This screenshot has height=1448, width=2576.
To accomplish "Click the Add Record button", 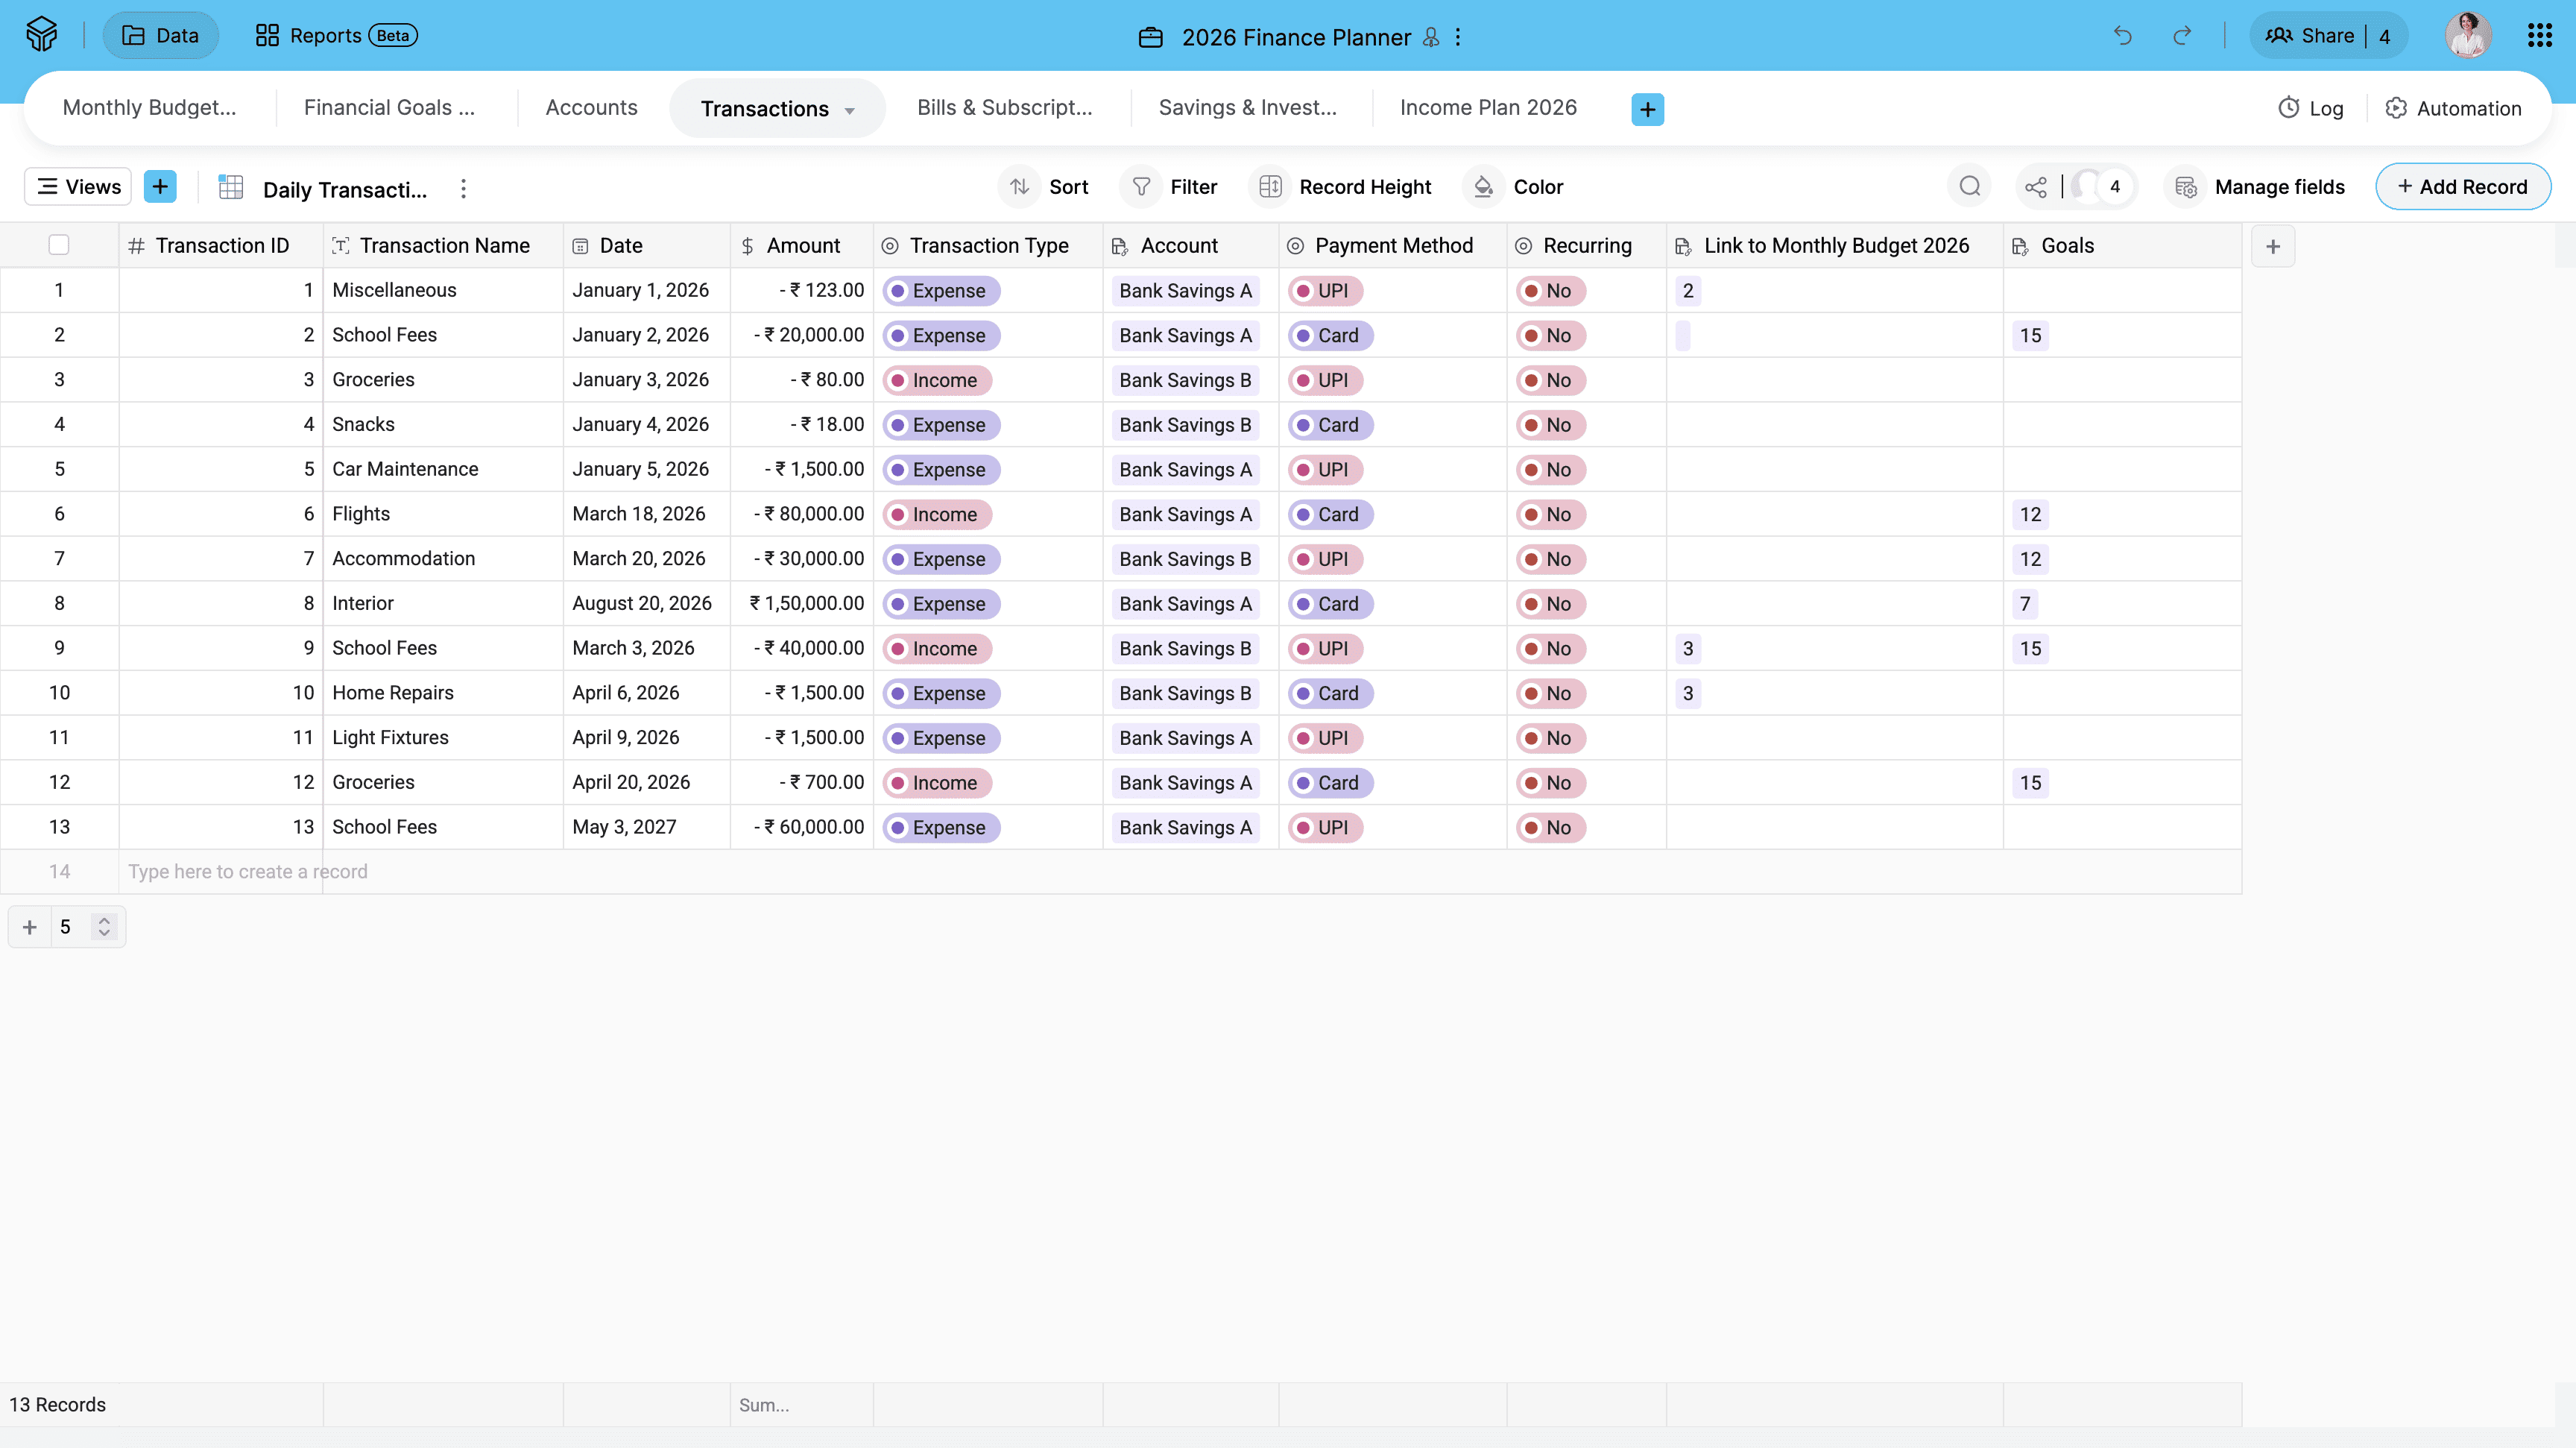I will (2462, 187).
